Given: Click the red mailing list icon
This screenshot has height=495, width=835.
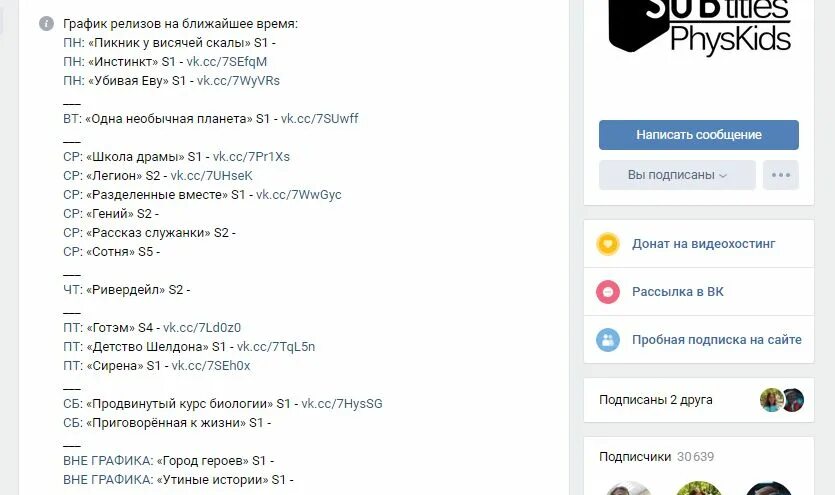Looking at the screenshot, I should tap(608, 292).
